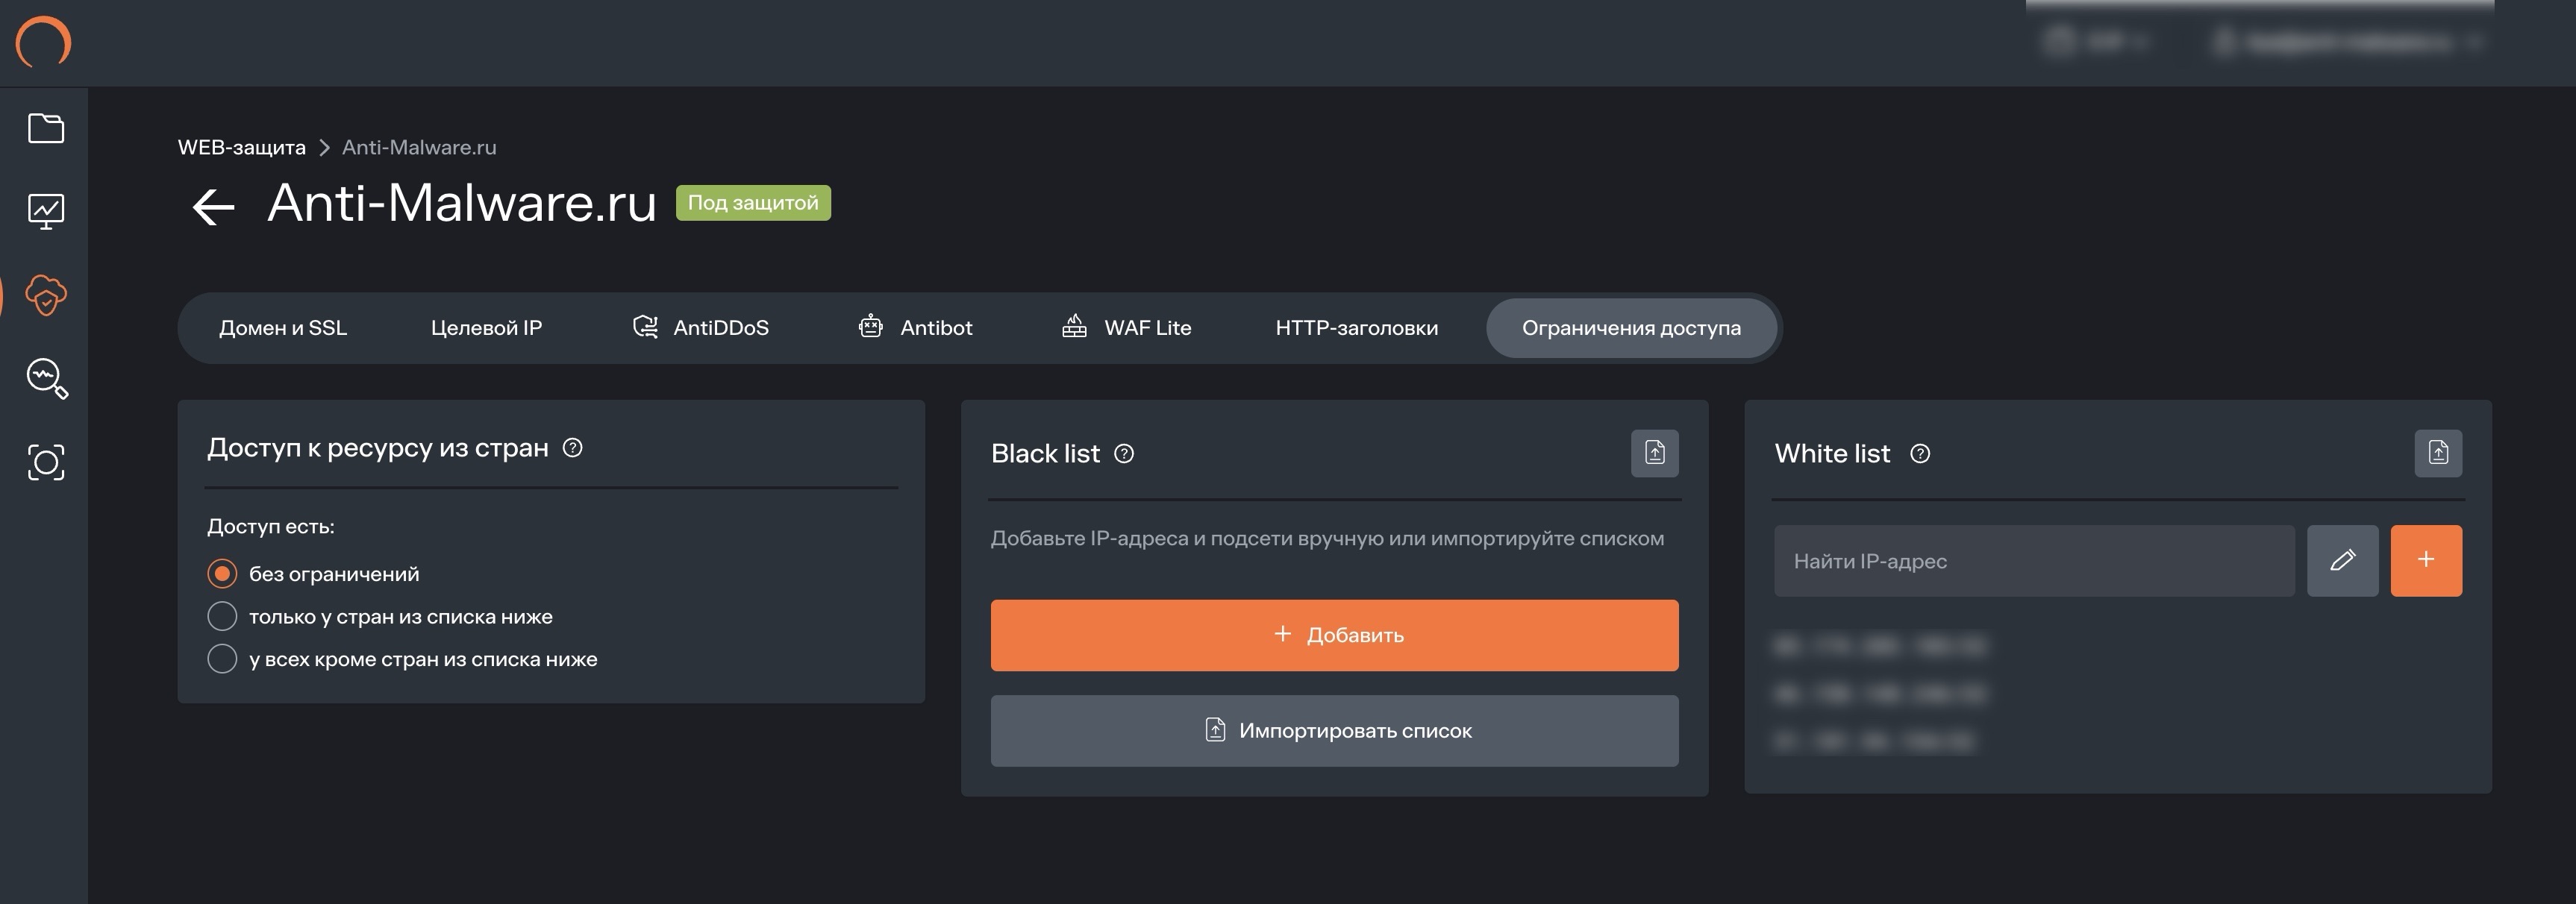Click the cloud shield protection sidebar icon
This screenshot has width=2576, height=904.
[x=46, y=295]
